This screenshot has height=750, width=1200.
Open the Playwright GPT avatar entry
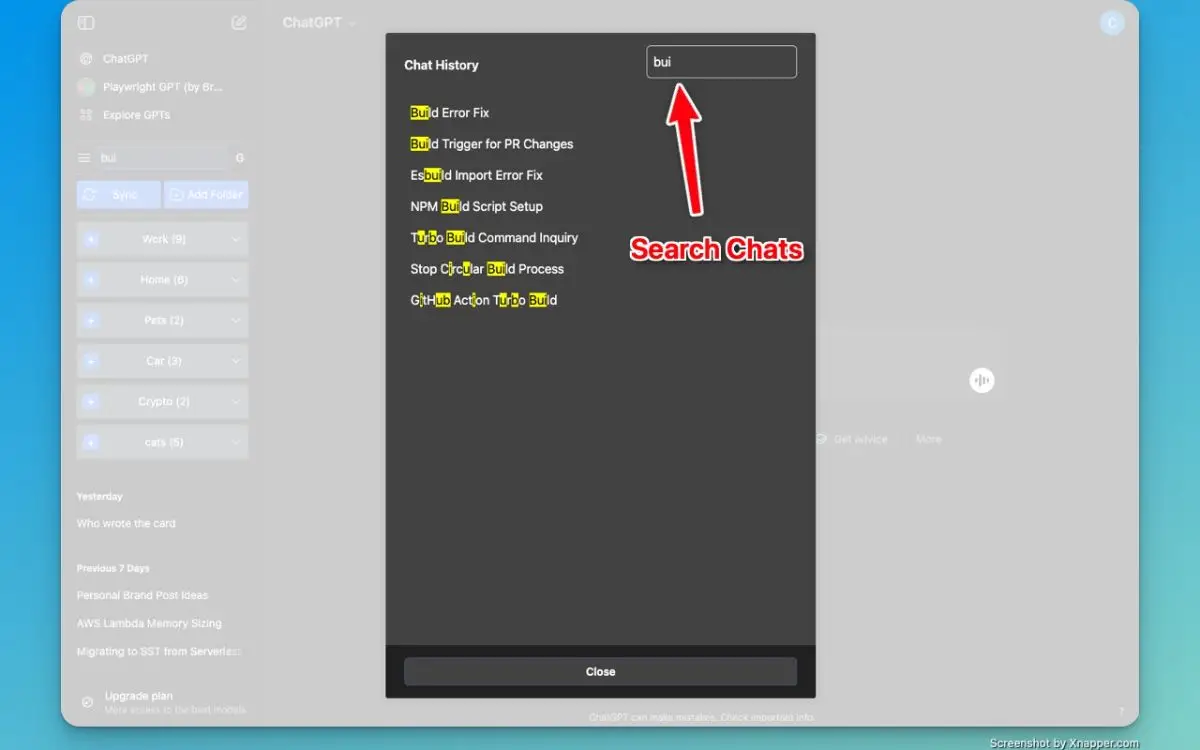point(86,87)
